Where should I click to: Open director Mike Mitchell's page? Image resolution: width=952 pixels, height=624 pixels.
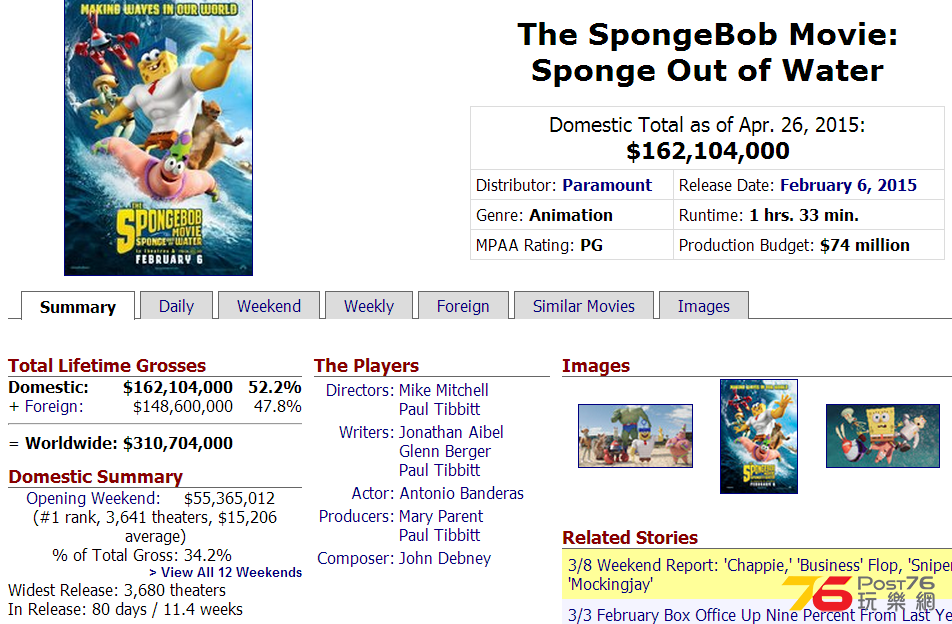point(444,390)
